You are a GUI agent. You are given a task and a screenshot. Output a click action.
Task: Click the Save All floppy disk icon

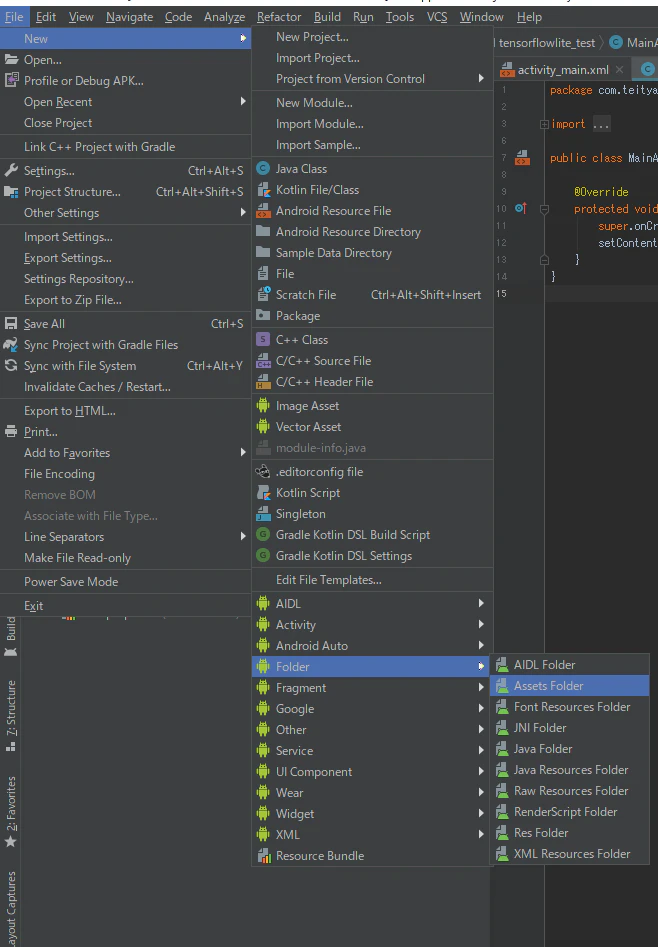(x=11, y=324)
